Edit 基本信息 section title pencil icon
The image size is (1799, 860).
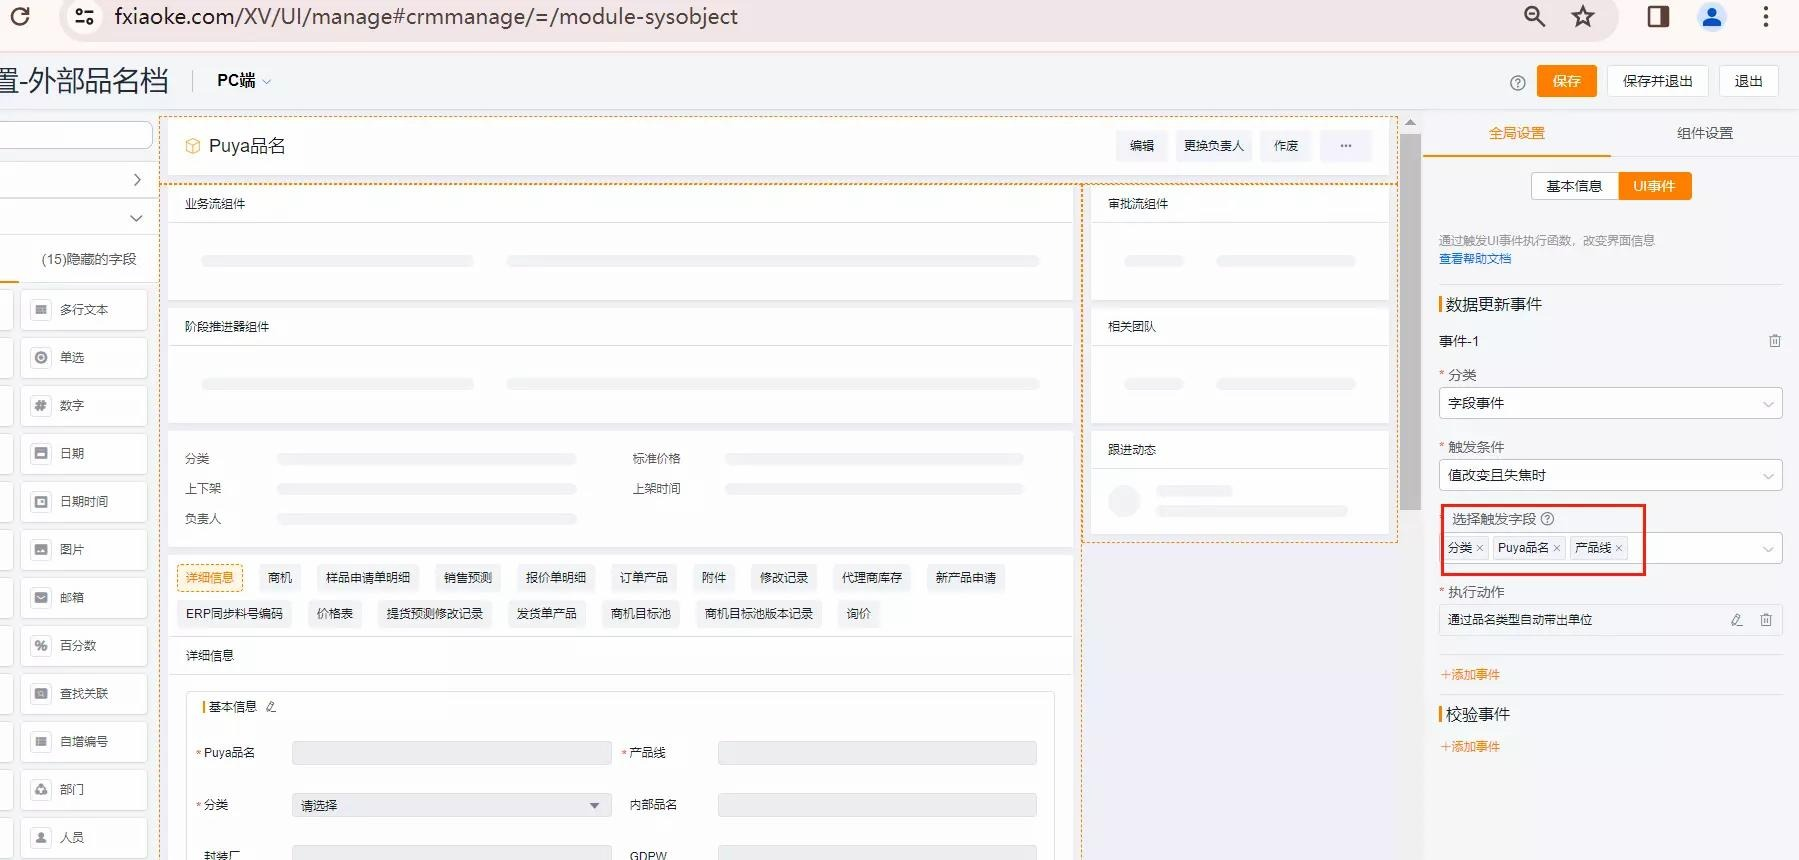click(x=271, y=707)
